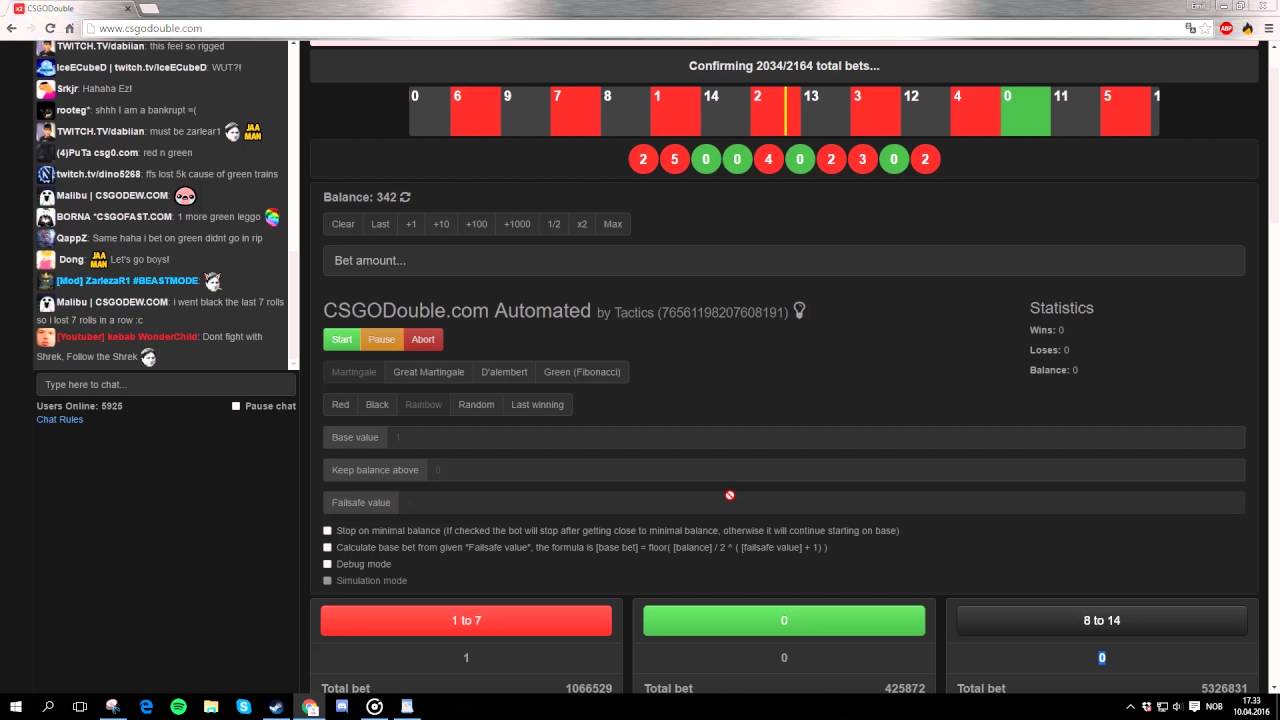
Task: Click the translate icon in address bar
Action: [1190, 28]
